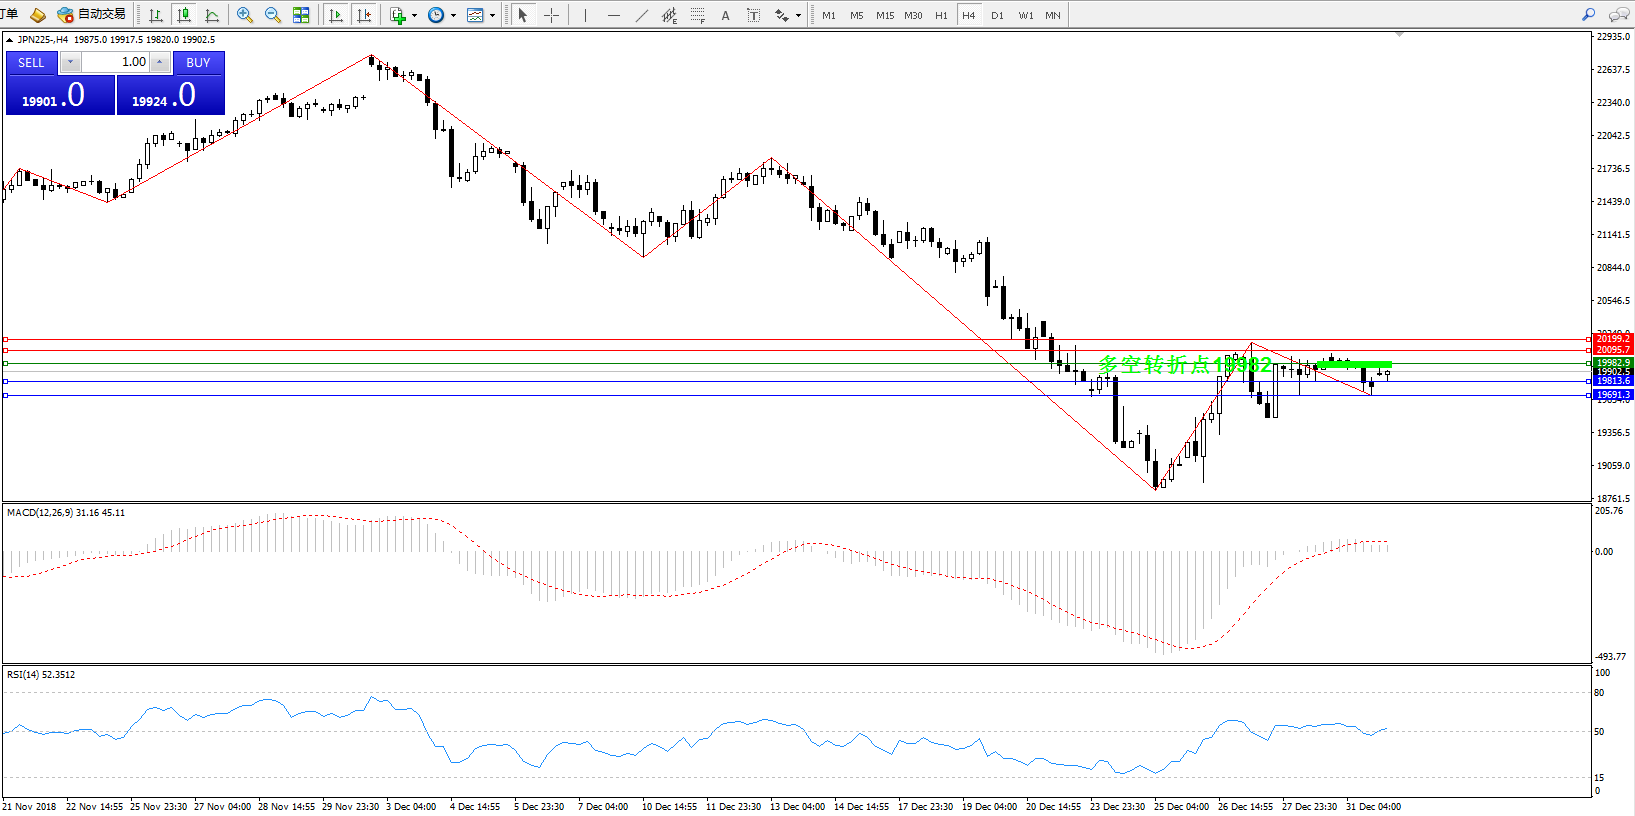
Task: Open the chart templates dropdown
Action: pos(492,15)
